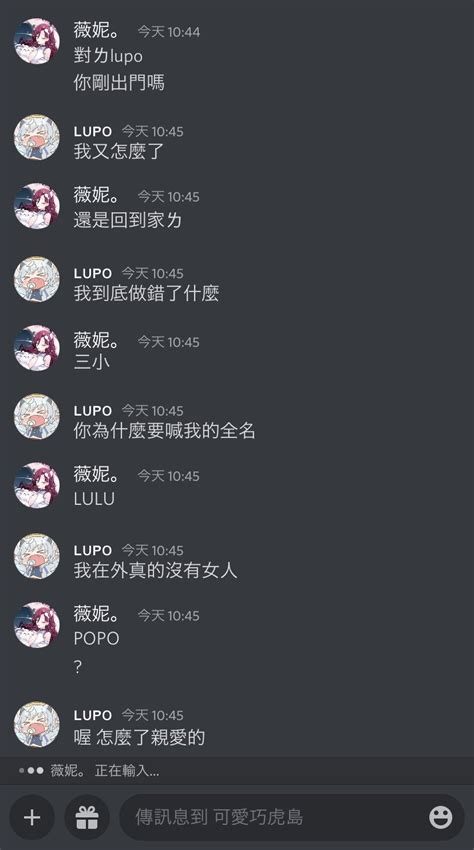This screenshot has width=474, height=850.
Task: Open LUPO's avatar beside 我又怎麼了
Action: [x=36, y=137]
